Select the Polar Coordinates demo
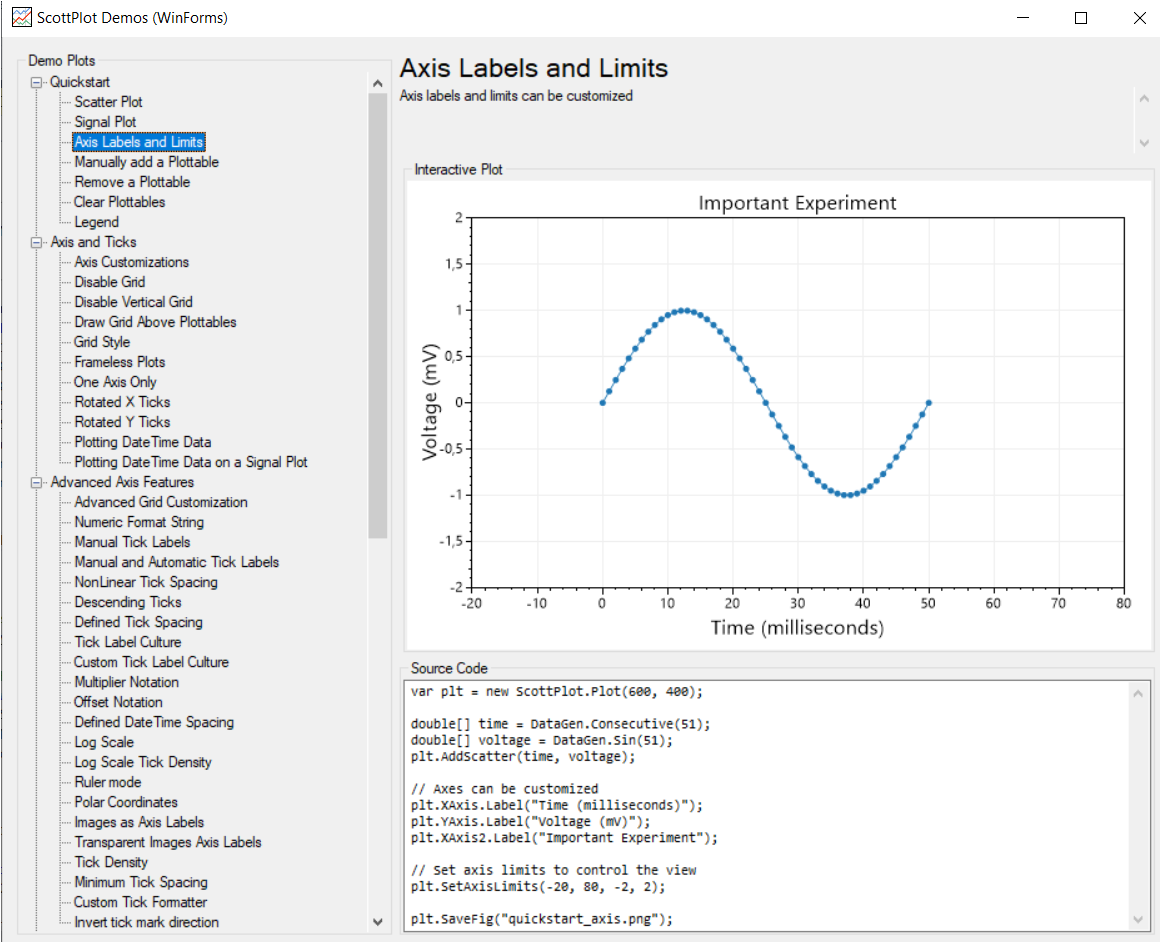The height and width of the screenshot is (943, 1161). click(124, 801)
